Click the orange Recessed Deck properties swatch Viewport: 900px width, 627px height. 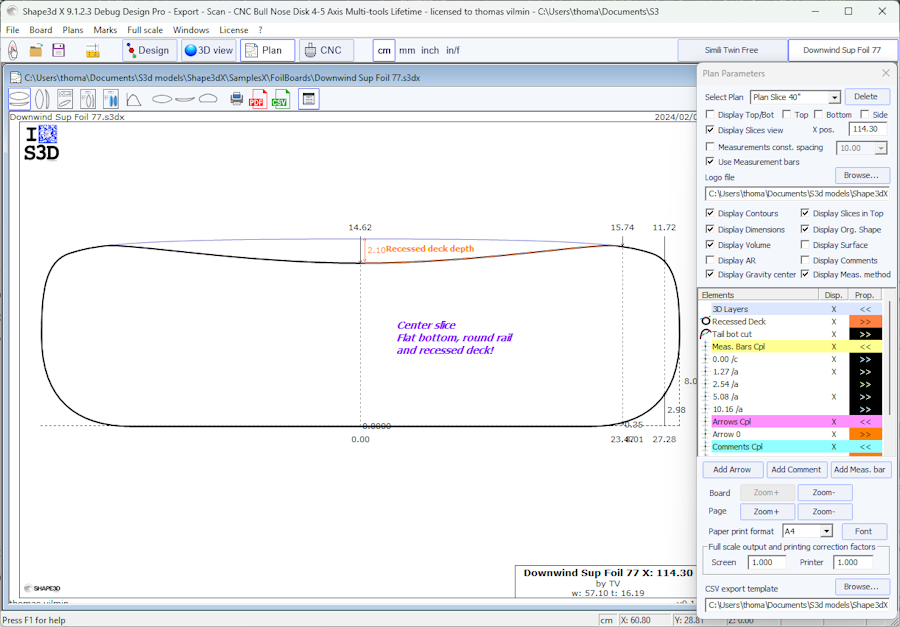865,322
